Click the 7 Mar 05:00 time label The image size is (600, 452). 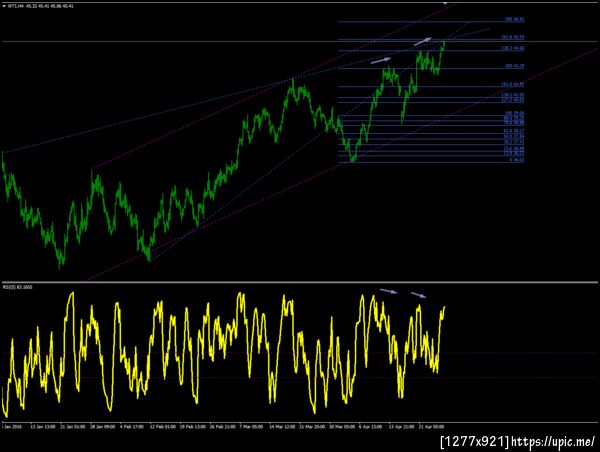pos(252,426)
